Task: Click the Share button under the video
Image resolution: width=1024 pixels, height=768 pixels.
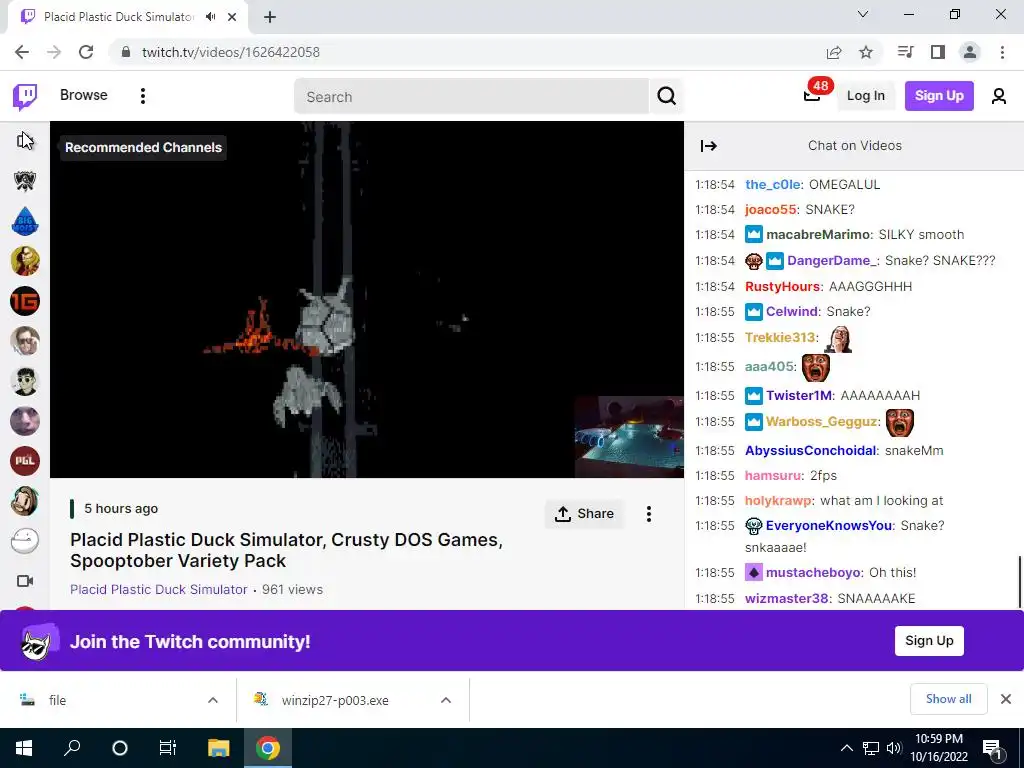Action: tap(584, 514)
